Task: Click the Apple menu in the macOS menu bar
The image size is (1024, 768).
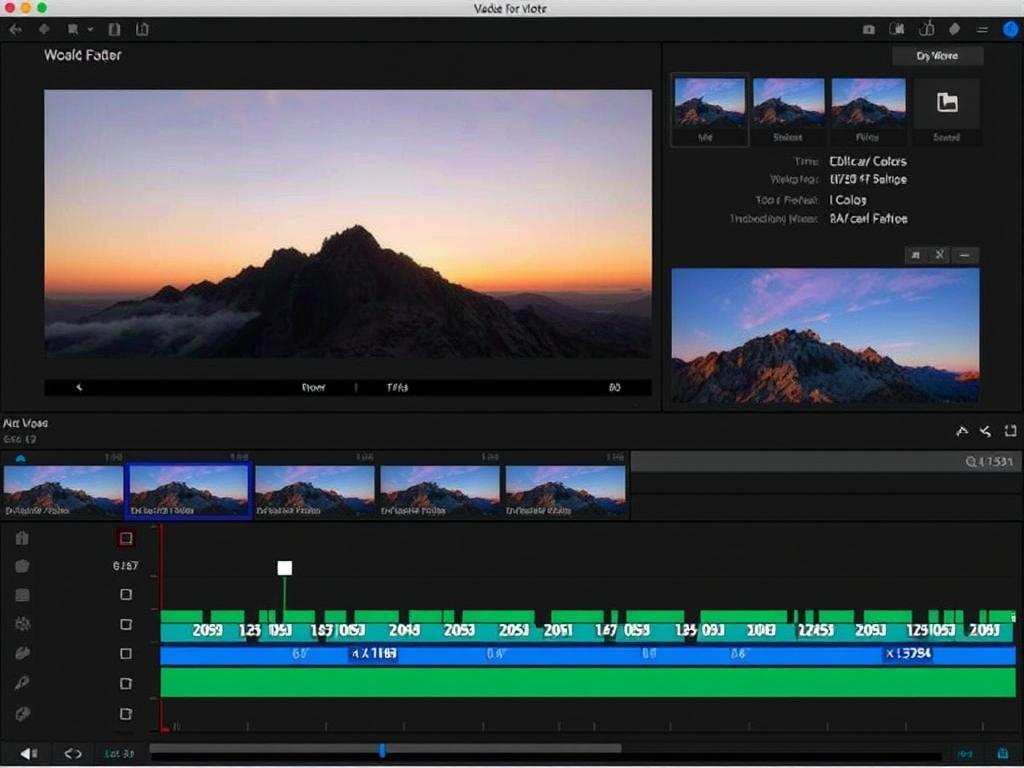Action: [15, 7]
